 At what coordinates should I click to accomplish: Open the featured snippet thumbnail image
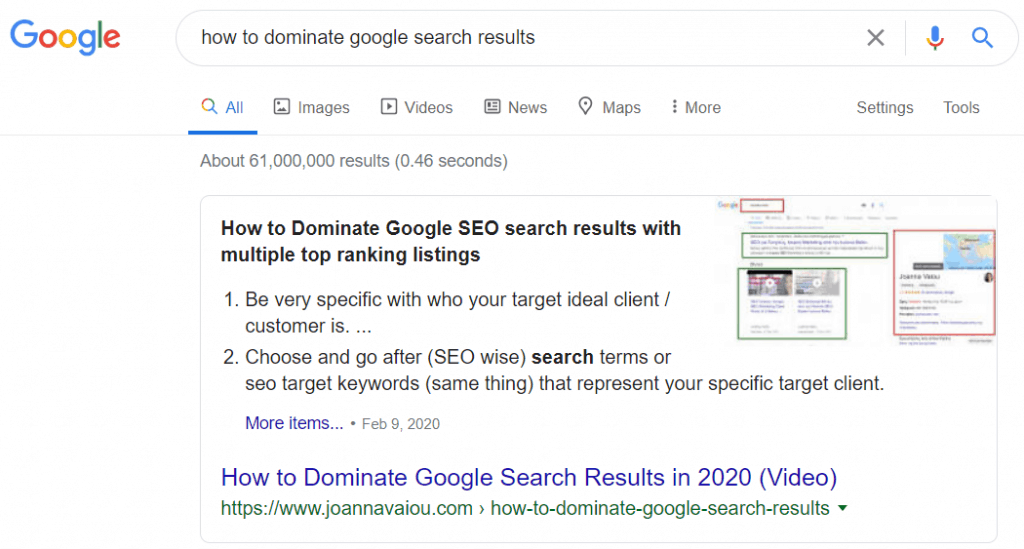click(x=856, y=270)
